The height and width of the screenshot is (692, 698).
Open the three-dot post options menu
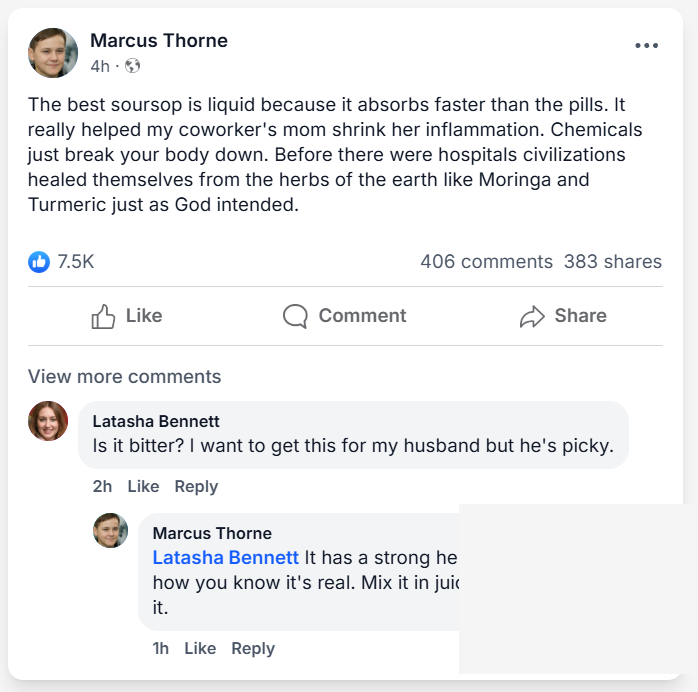[x=646, y=46]
